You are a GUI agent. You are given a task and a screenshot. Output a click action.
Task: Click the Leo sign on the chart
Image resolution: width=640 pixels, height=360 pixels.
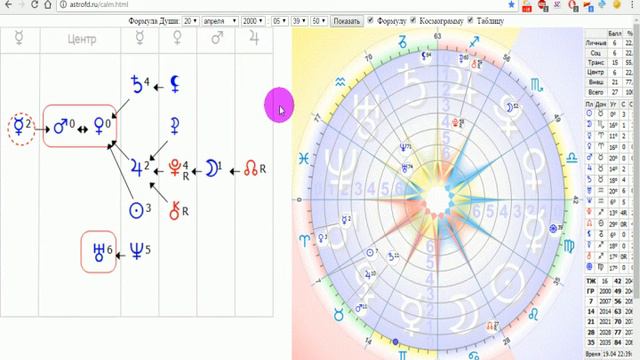point(533,314)
